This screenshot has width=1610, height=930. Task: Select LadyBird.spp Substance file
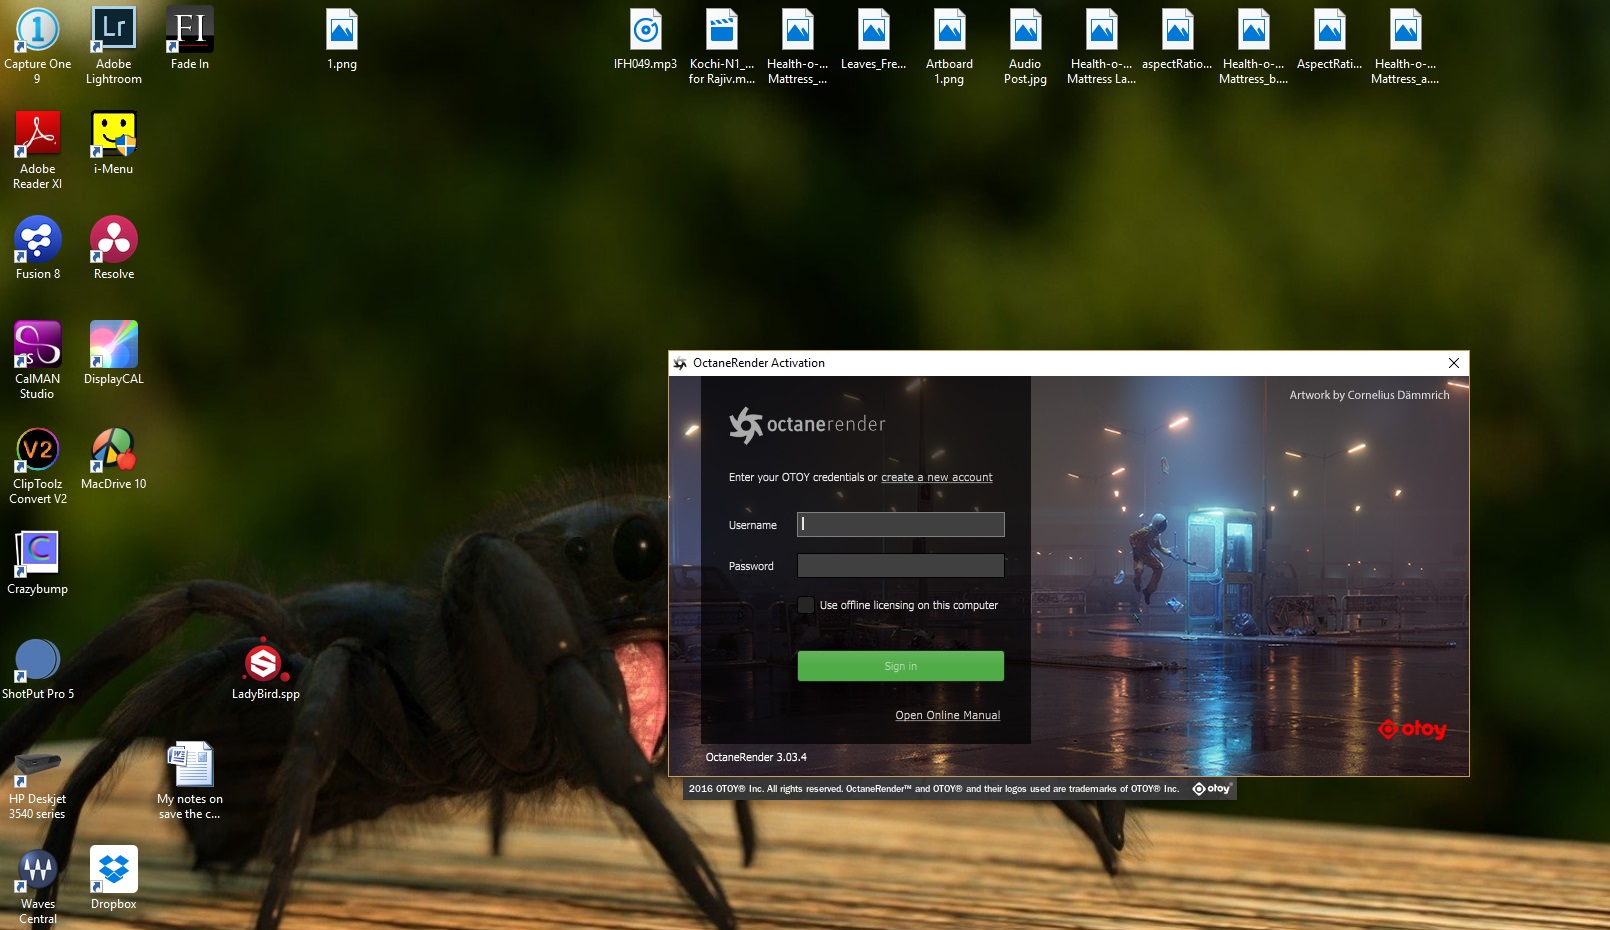266,668
